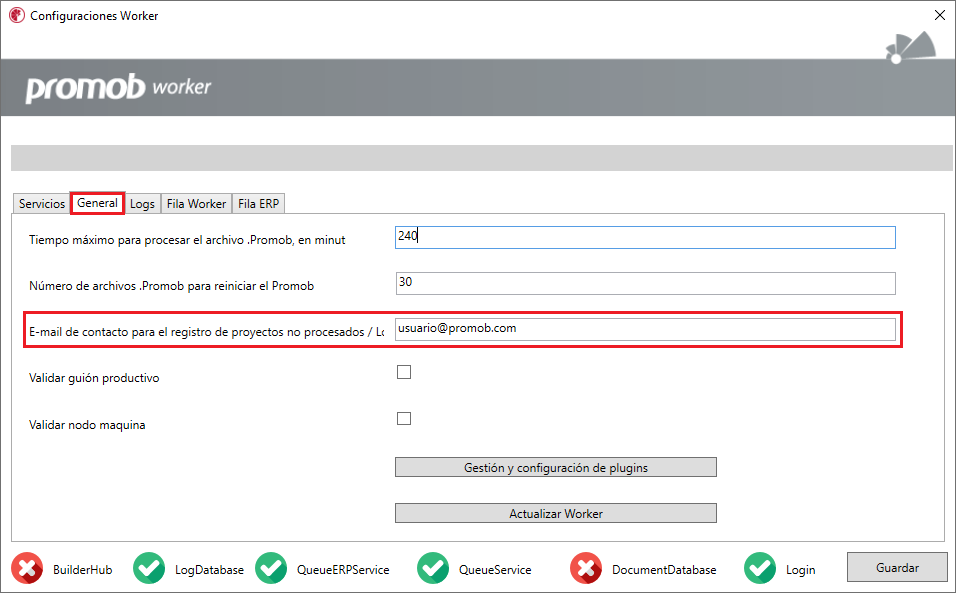Click the QueueService status label

click(495, 570)
